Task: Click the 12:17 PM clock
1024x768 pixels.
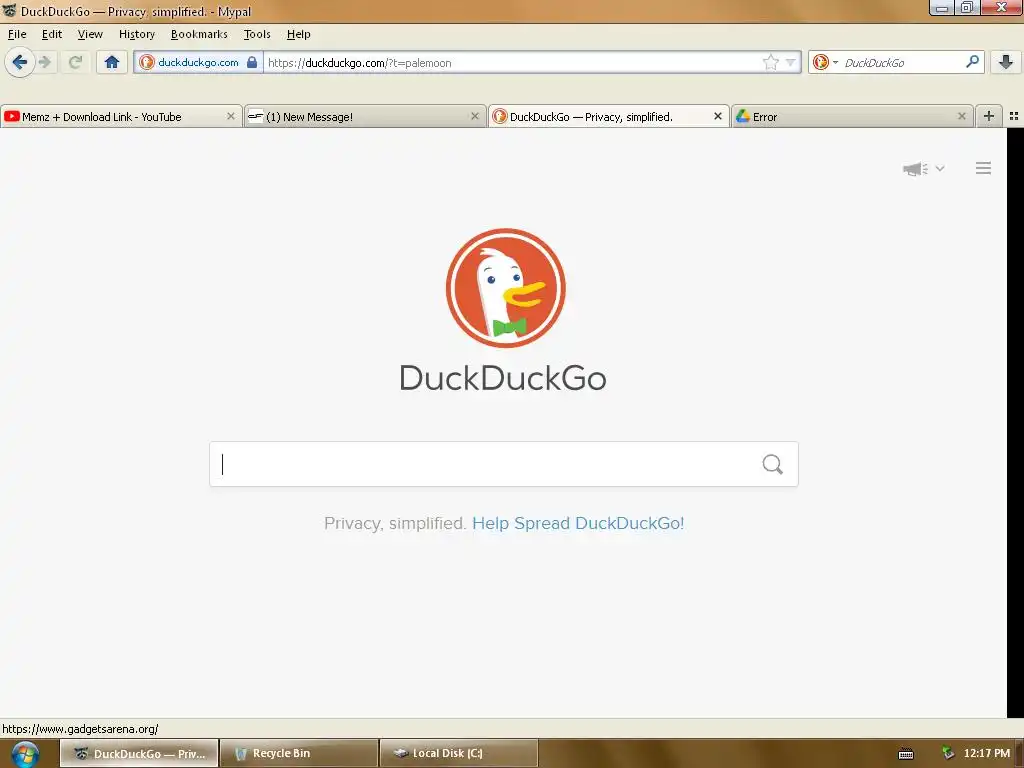Action: pyautogui.click(x=987, y=753)
